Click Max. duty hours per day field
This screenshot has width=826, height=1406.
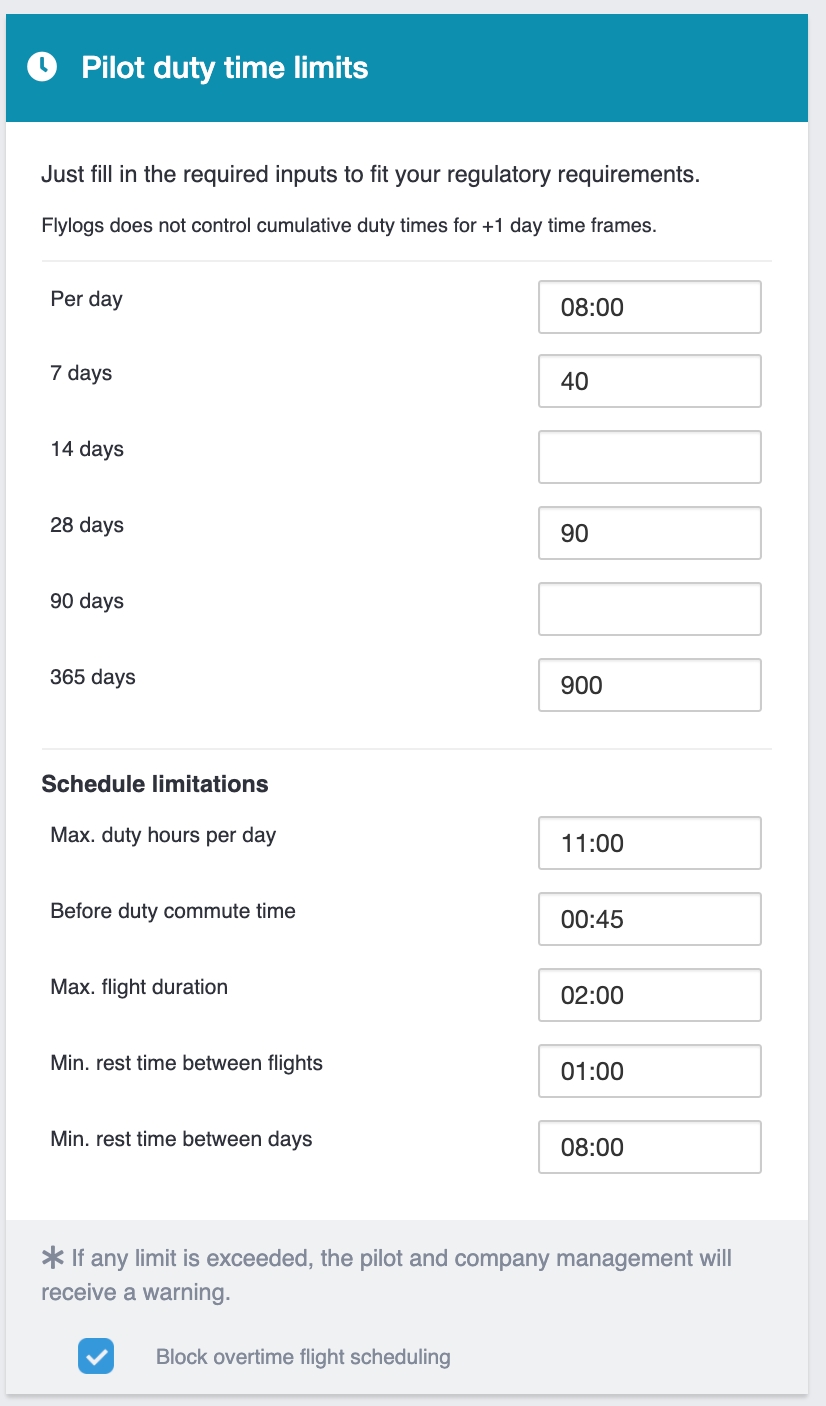(x=649, y=843)
